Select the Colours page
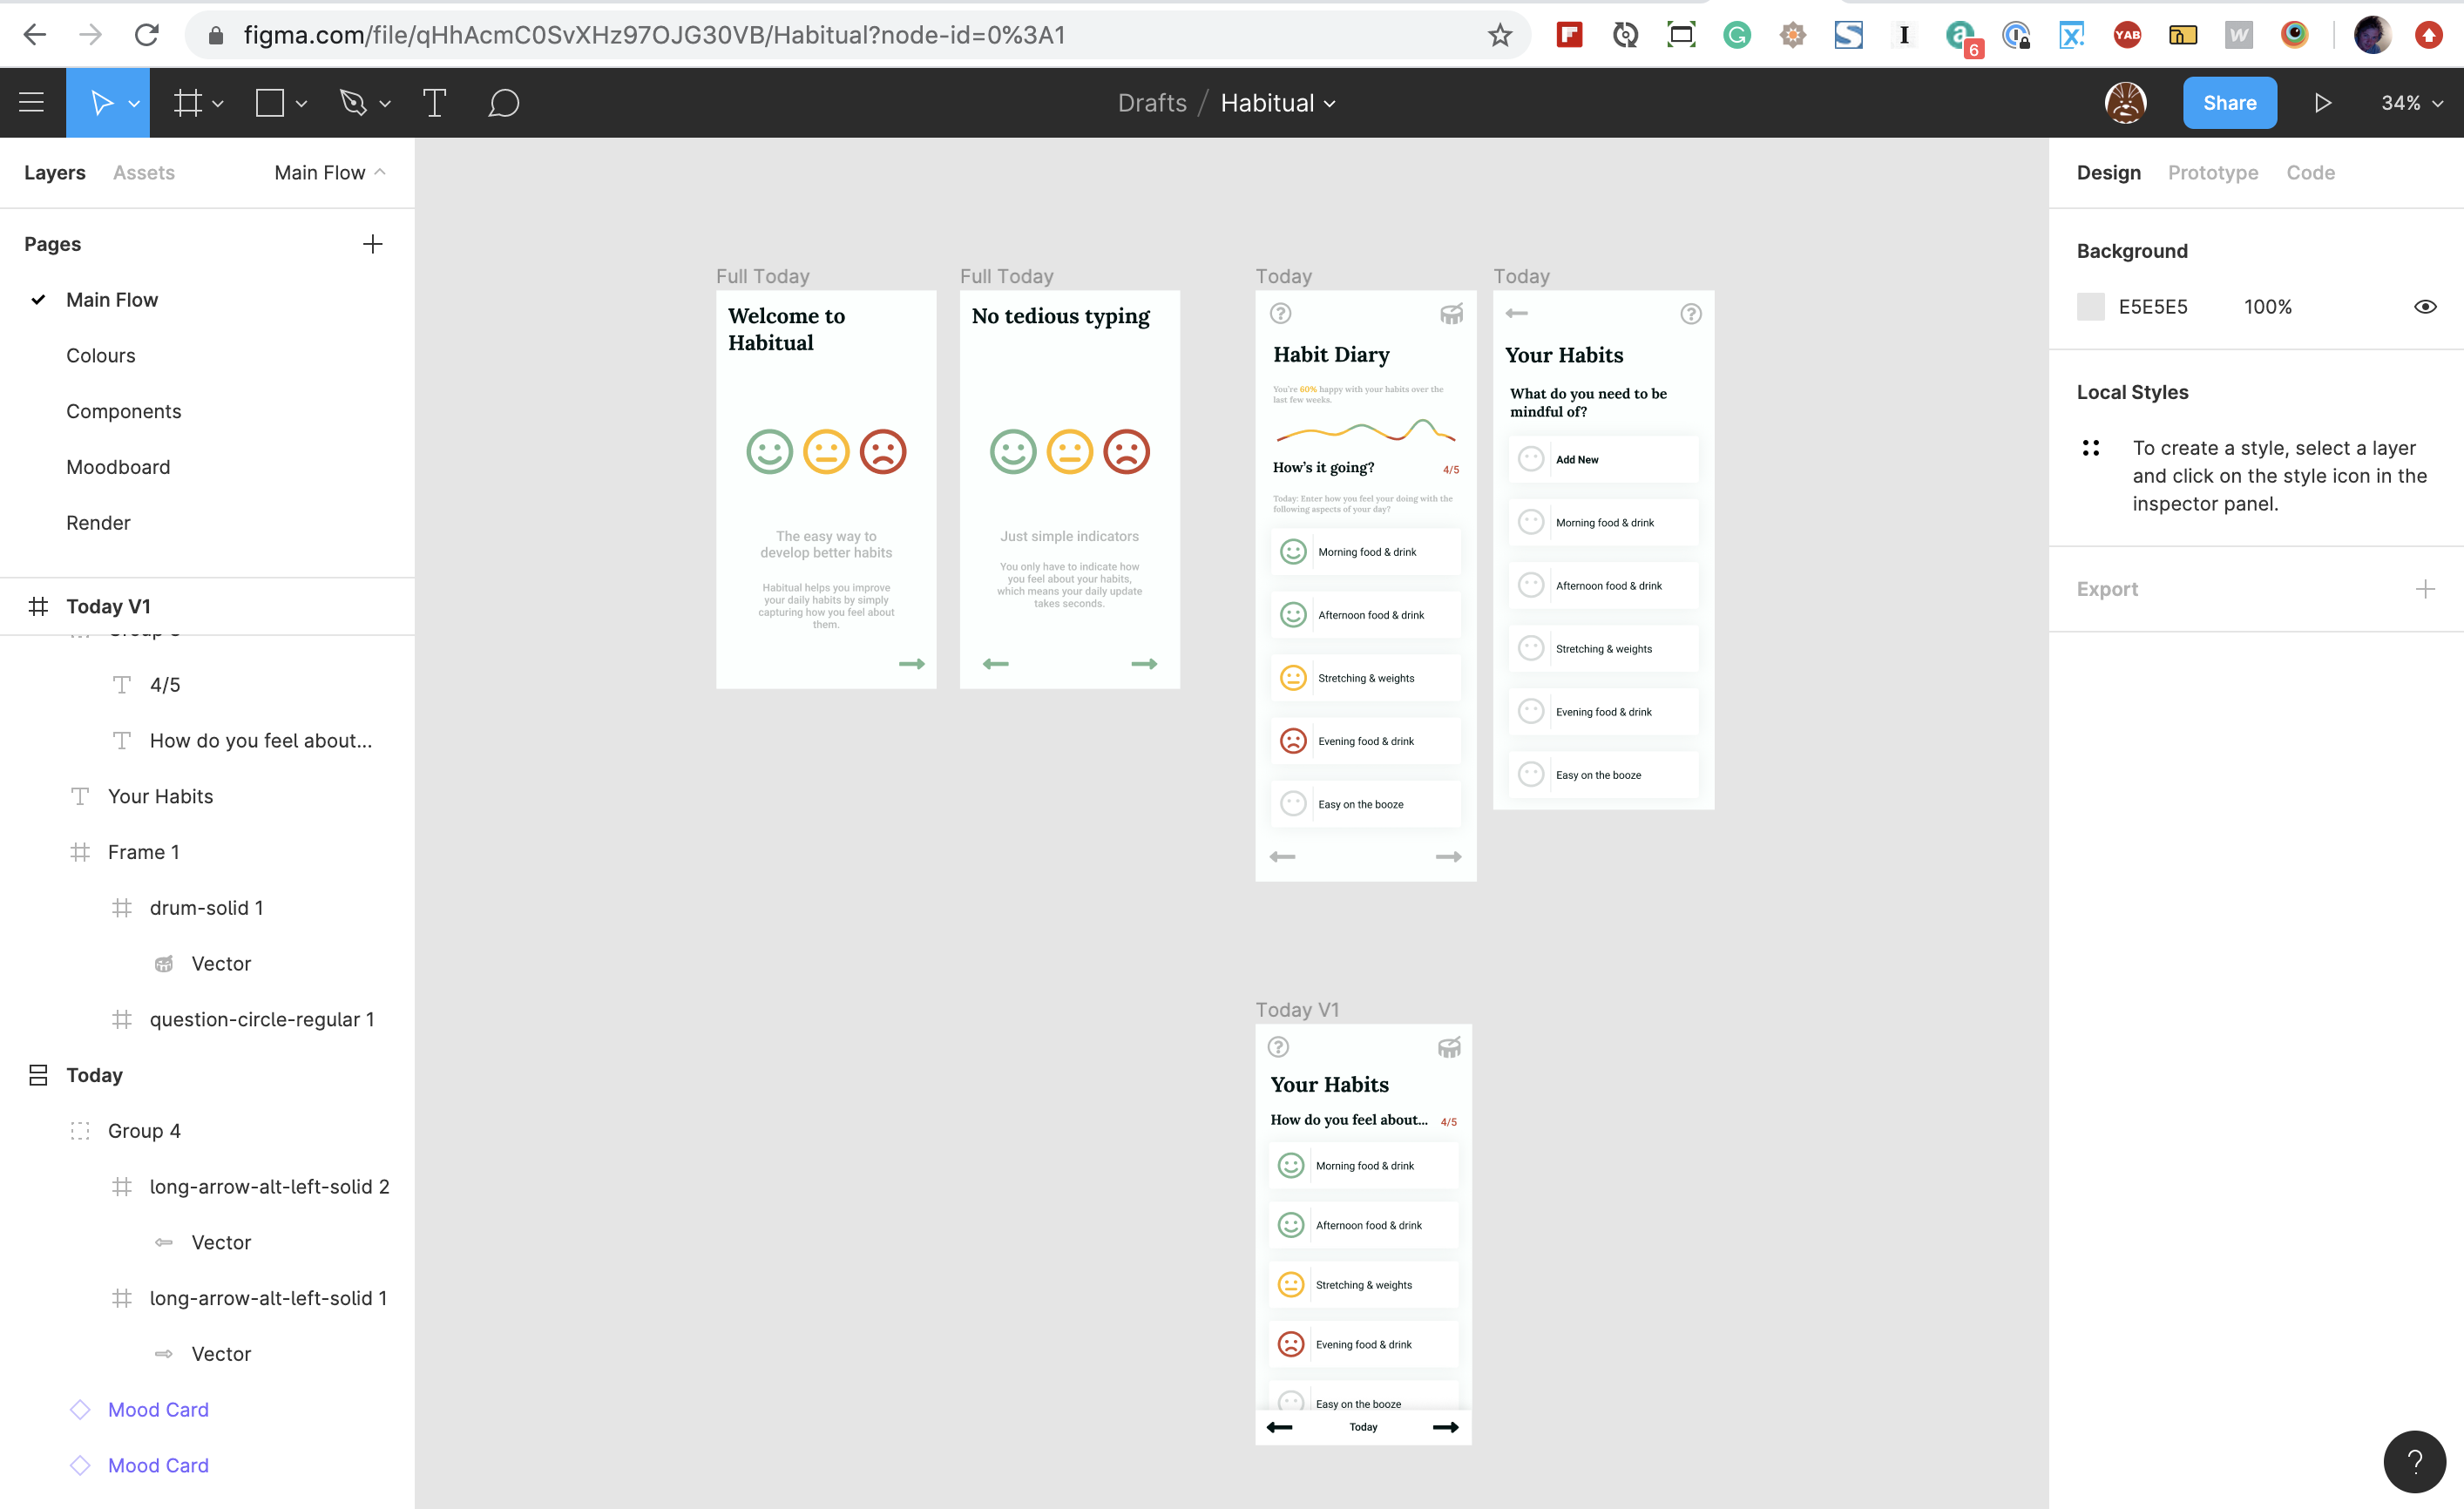This screenshot has width=2464, height=1509. coord(100,356)
